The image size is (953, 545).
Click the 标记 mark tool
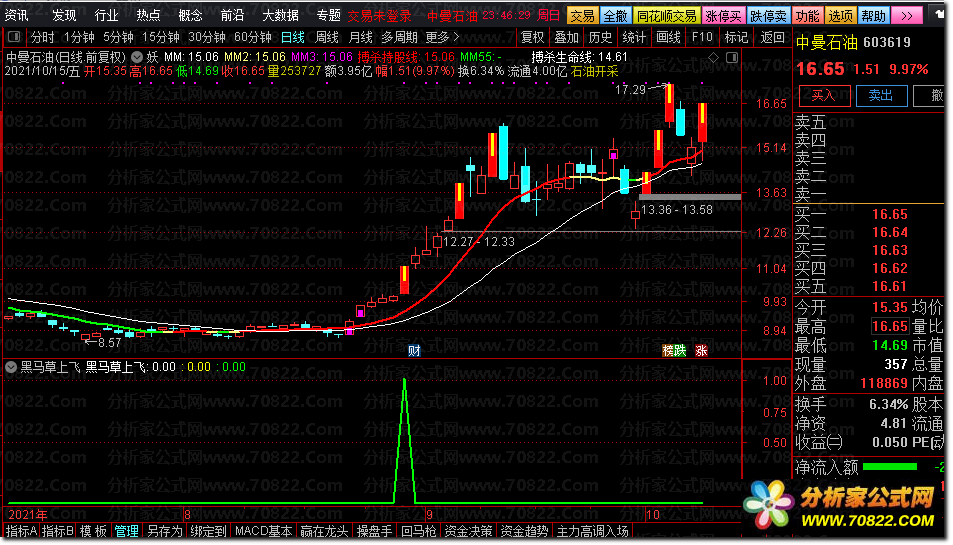(x=736, y=37)
